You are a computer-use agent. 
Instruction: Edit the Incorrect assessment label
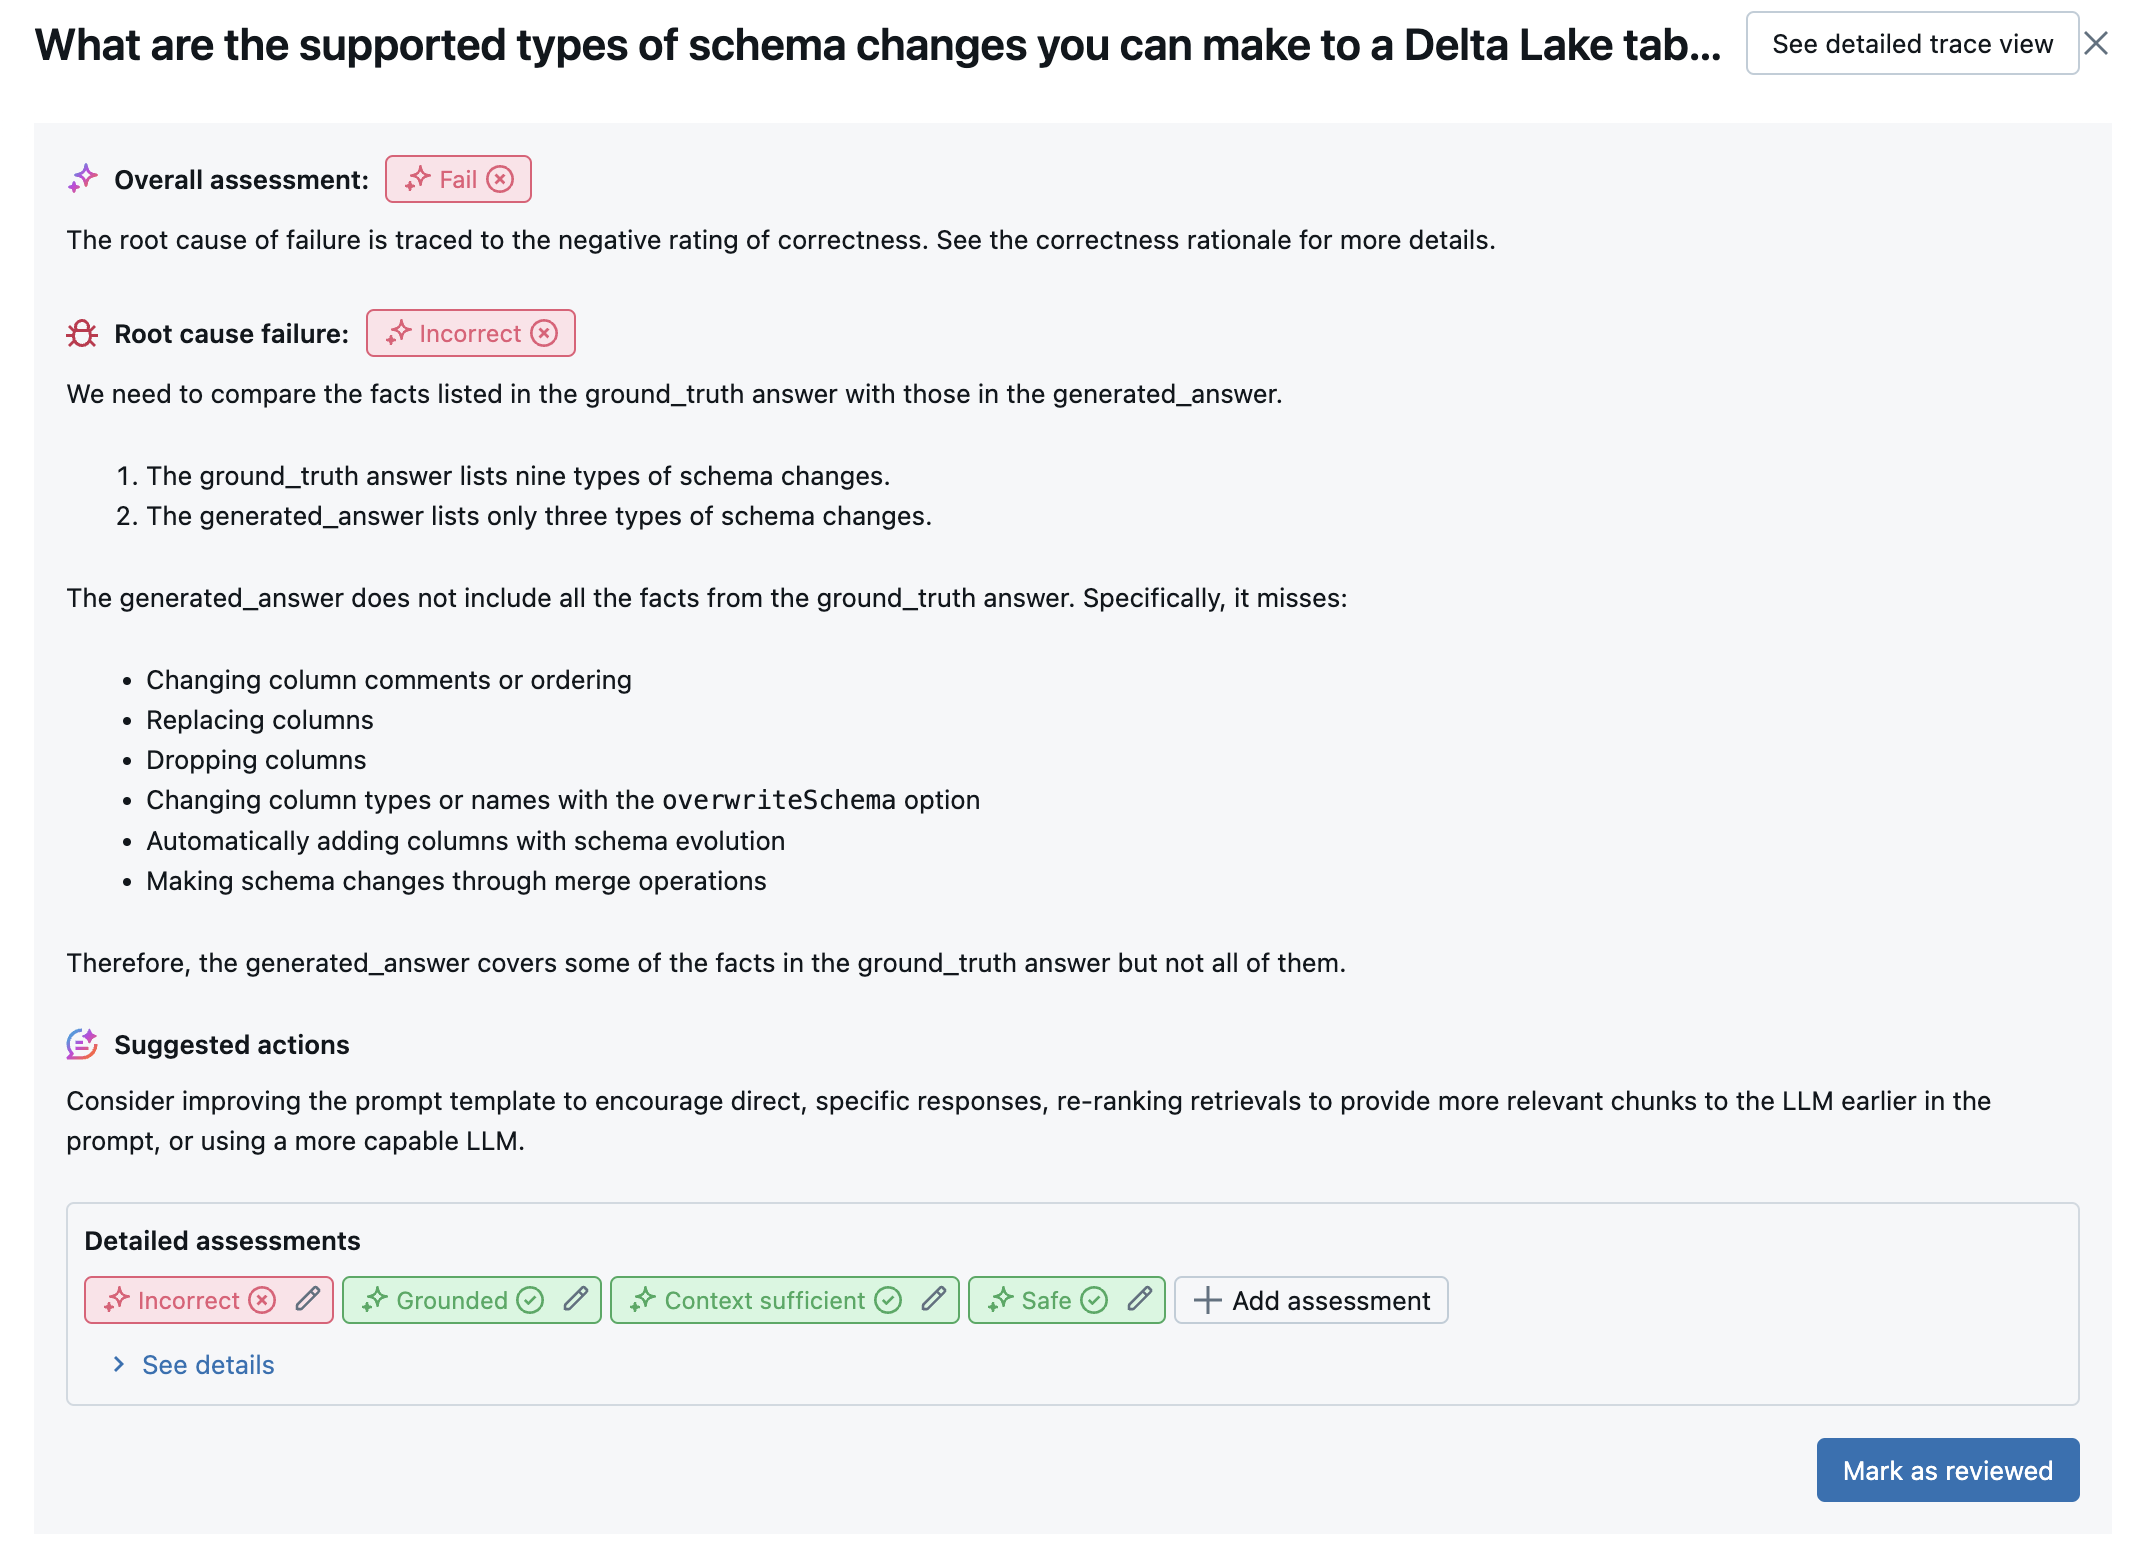[x=305, y=1299]
